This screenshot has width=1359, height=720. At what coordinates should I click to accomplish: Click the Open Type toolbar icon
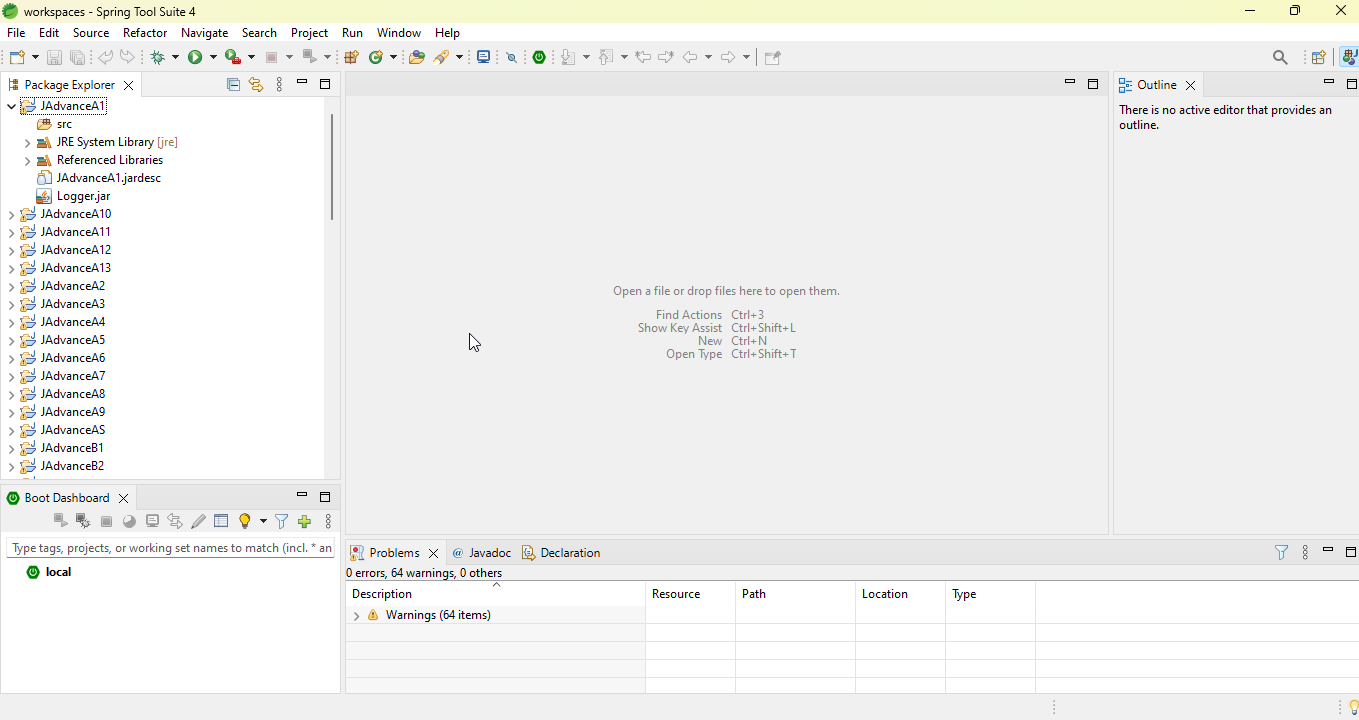417,57
